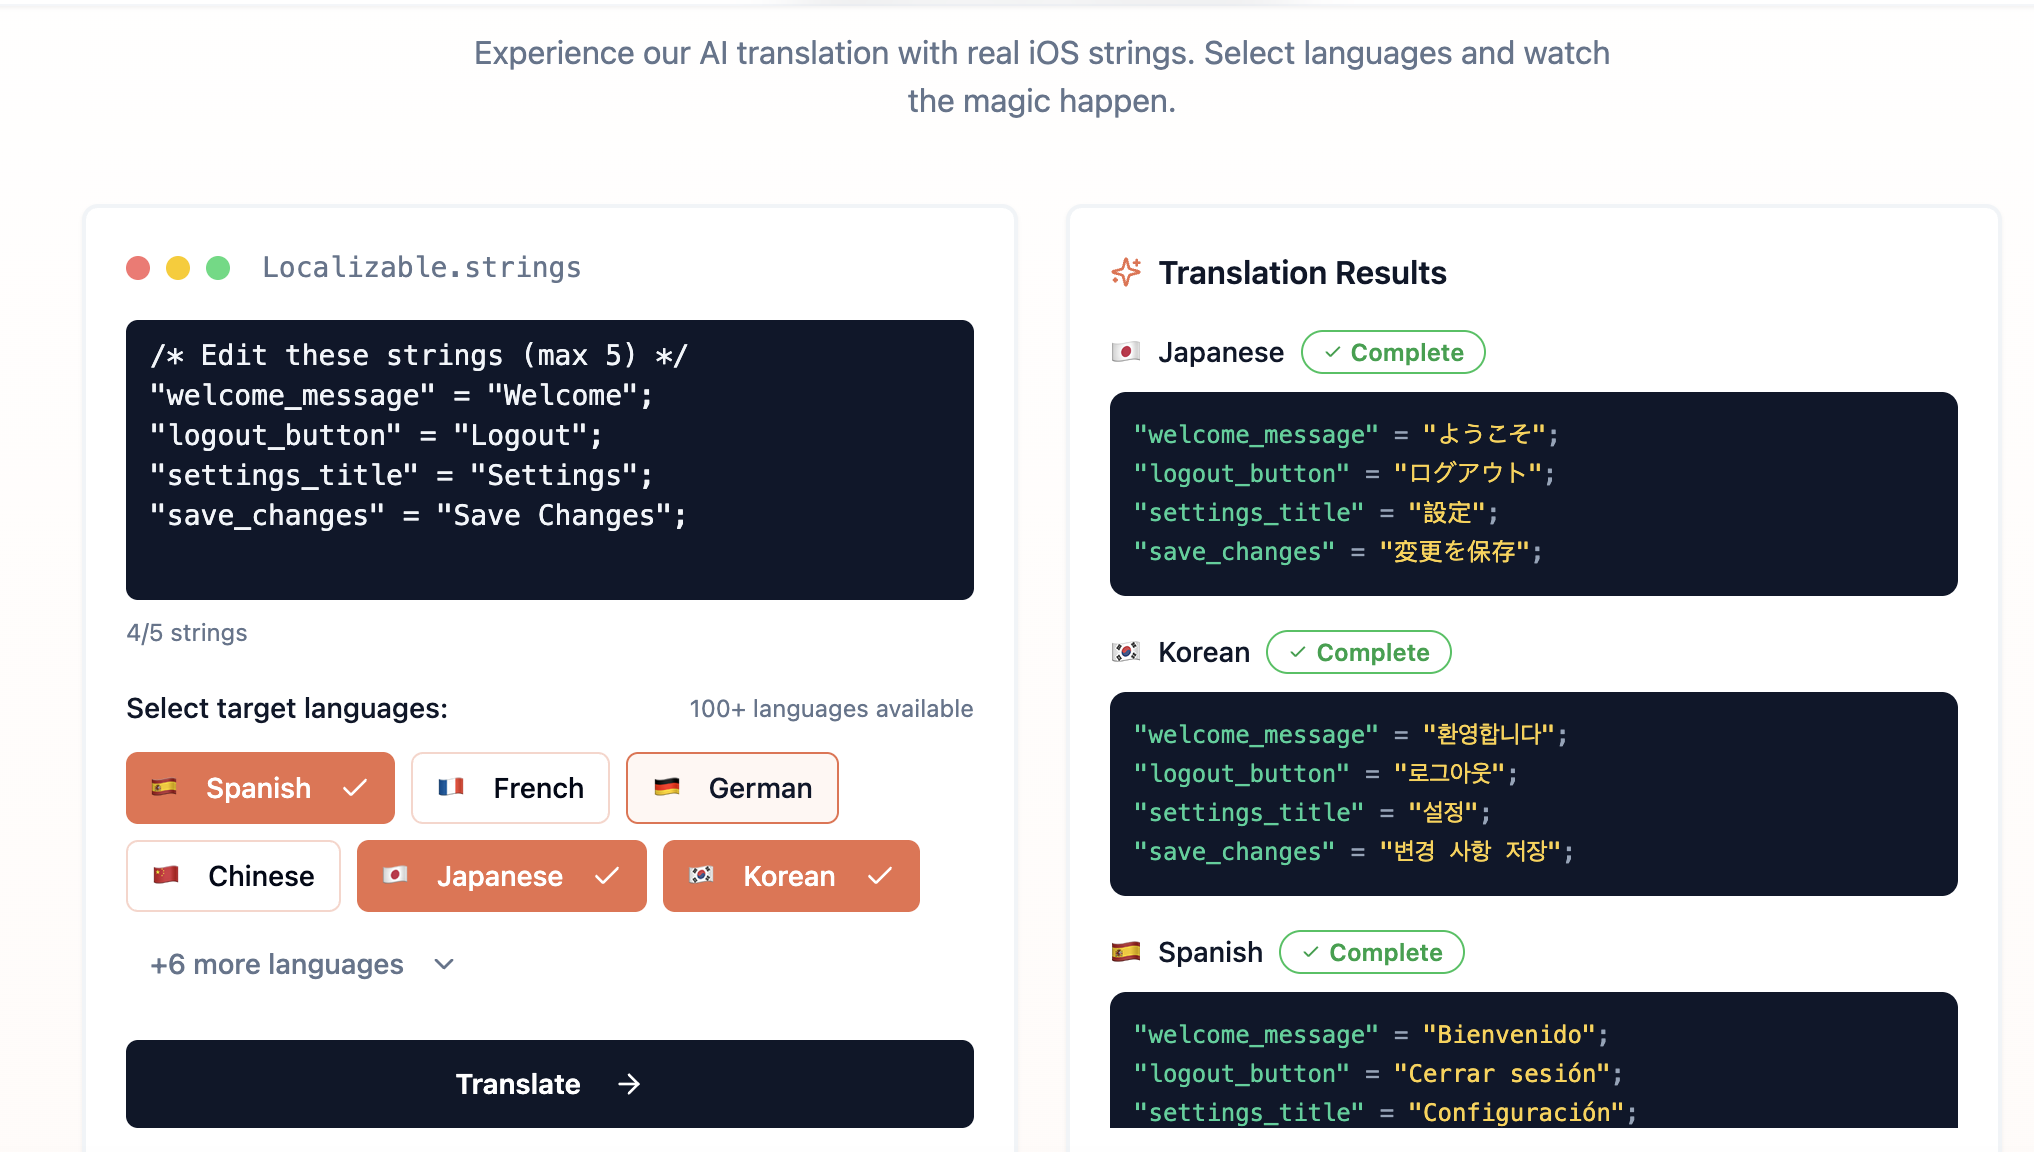This screenshot has height=1152, width=2034.
Task: Enable French as a target language
Action: pyautogui.click(x=510, y=788)
